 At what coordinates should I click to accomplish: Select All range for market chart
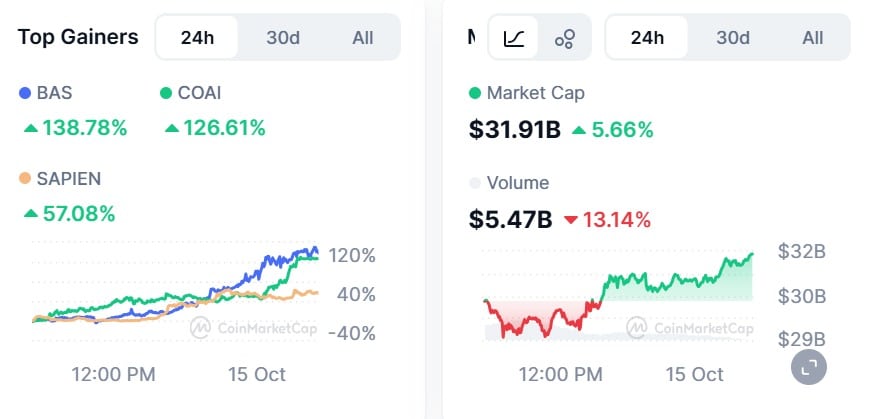(813, 38)
